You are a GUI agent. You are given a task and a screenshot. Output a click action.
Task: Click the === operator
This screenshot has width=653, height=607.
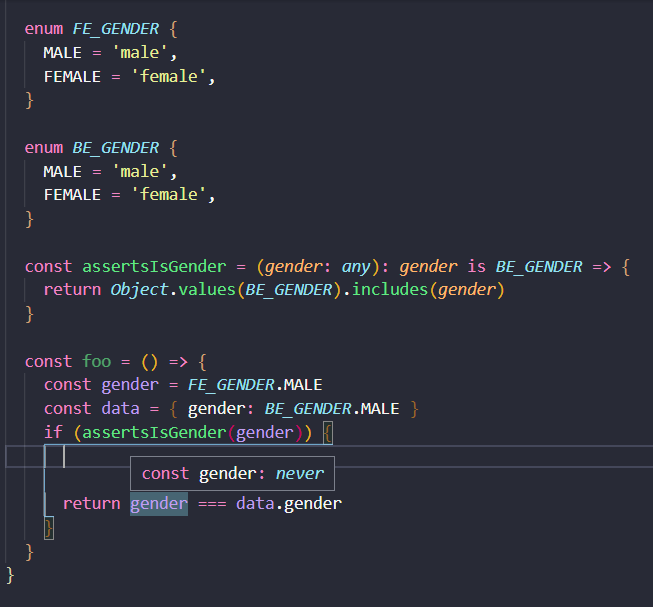point(212,504)
